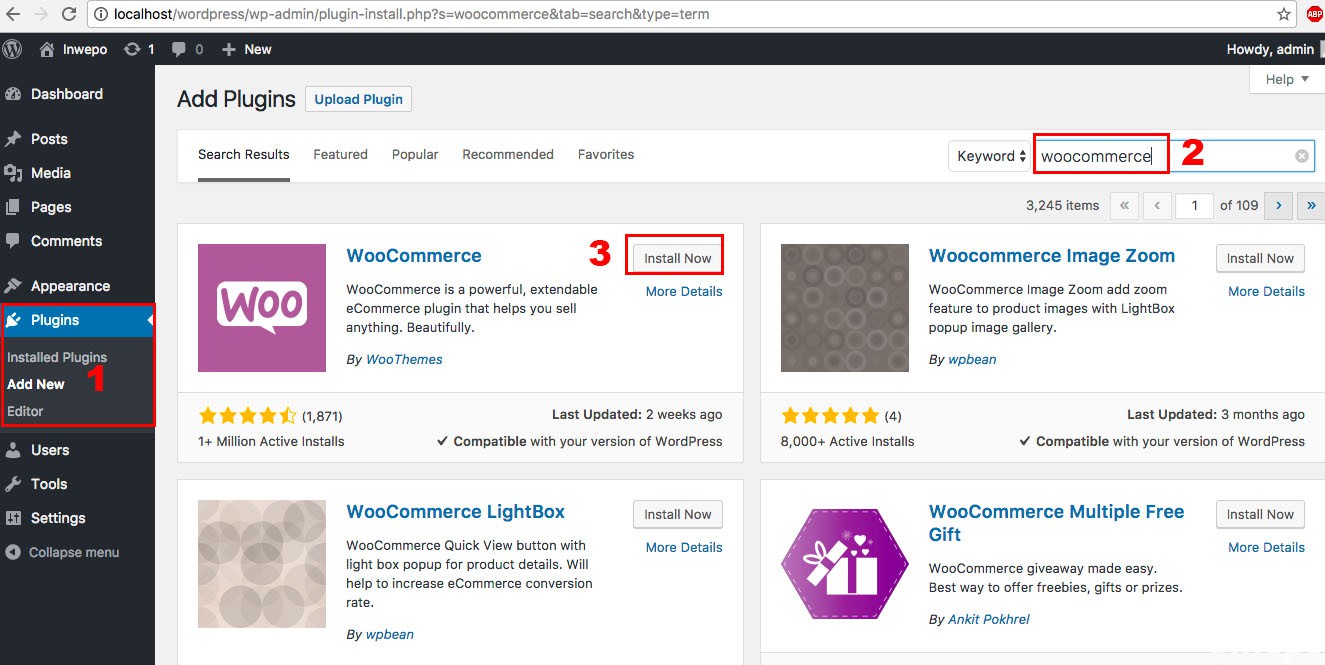Clear the search field with the x icon
1325x665 pixels.
[x=1301, y=155]
